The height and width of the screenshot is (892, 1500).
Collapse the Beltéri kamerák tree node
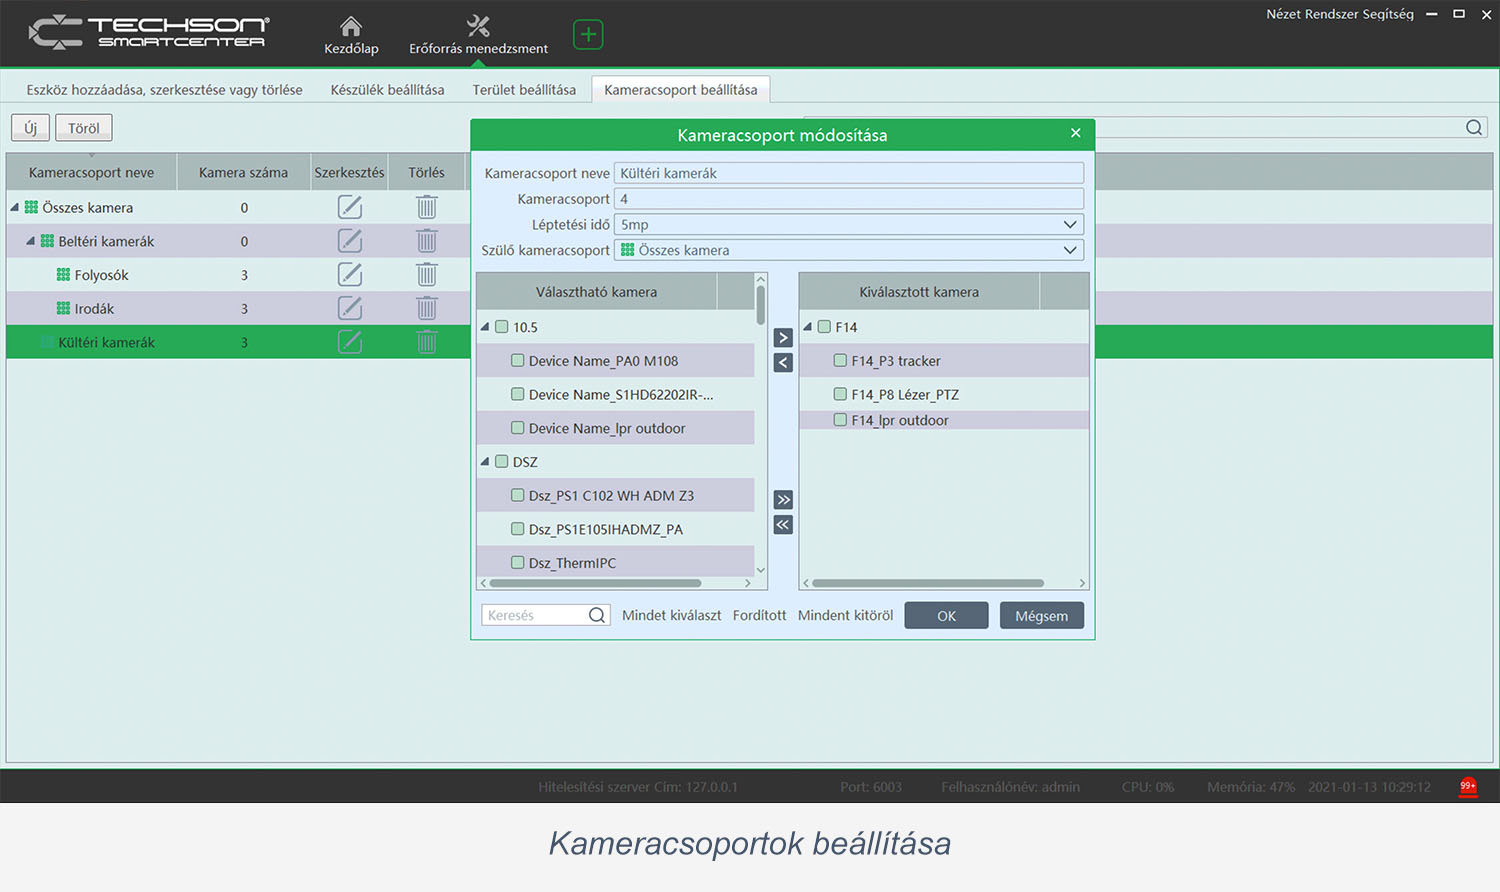tap(31, 241)
